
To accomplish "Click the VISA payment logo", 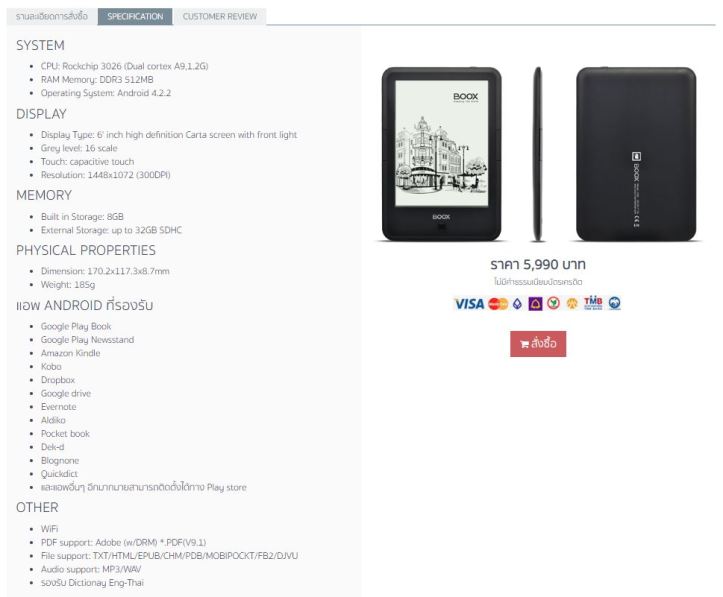I will point(469,304).
